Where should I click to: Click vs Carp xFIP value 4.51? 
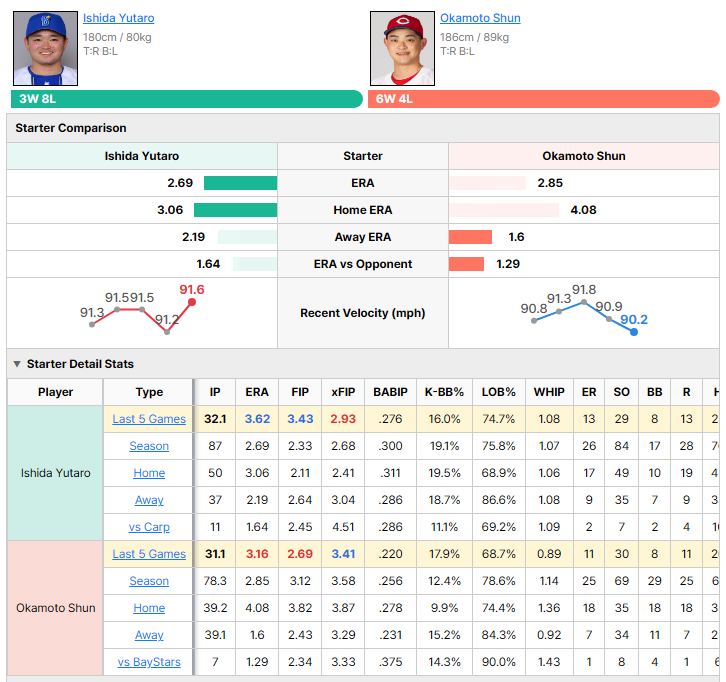coord(343,527)
